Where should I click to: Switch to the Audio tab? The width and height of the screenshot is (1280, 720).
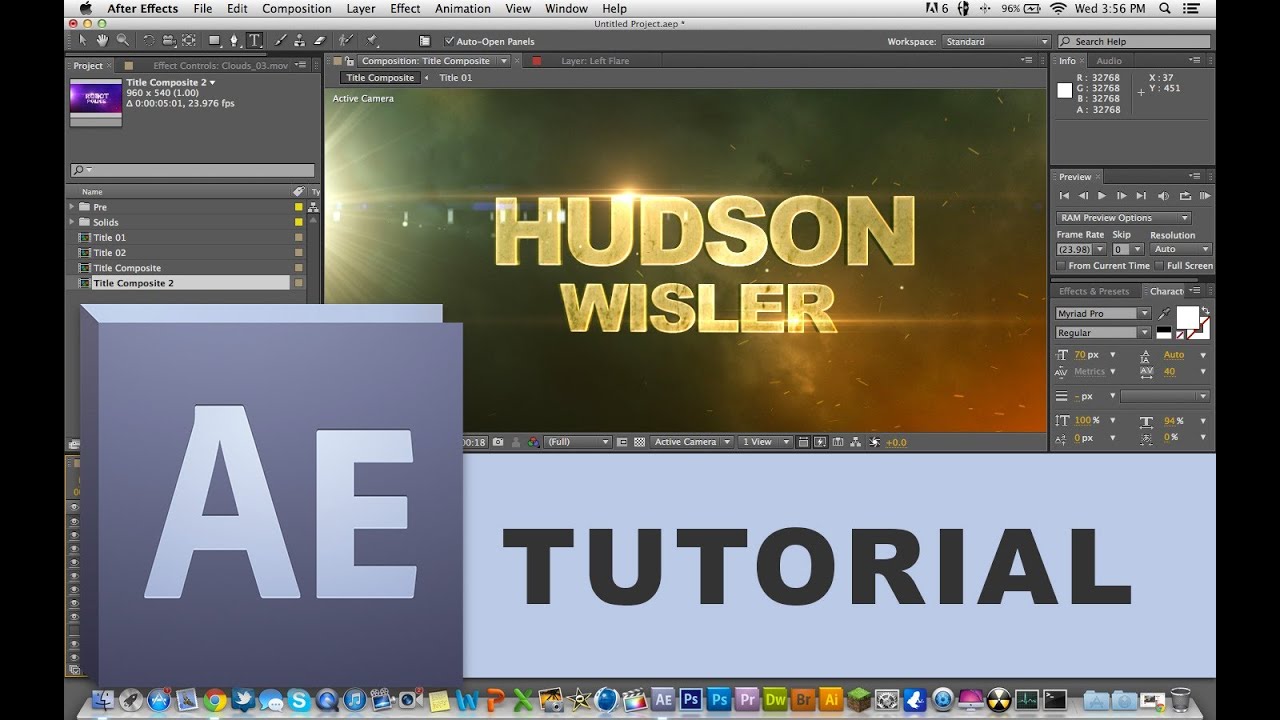[1109, 61]
